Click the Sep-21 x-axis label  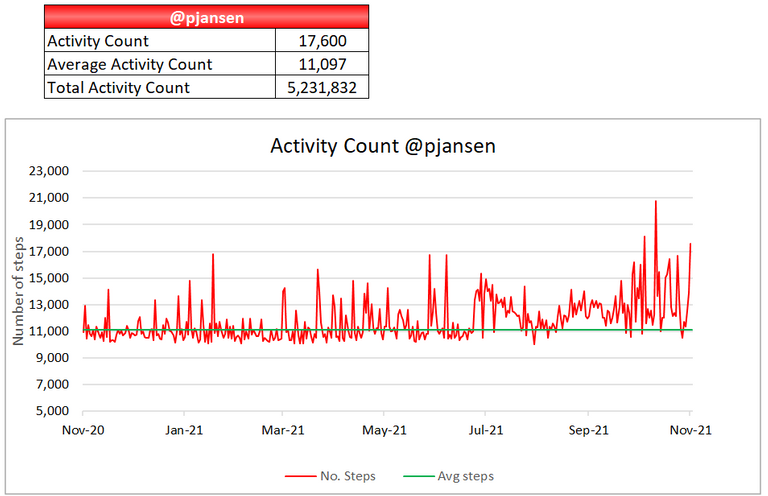point(588,430)
